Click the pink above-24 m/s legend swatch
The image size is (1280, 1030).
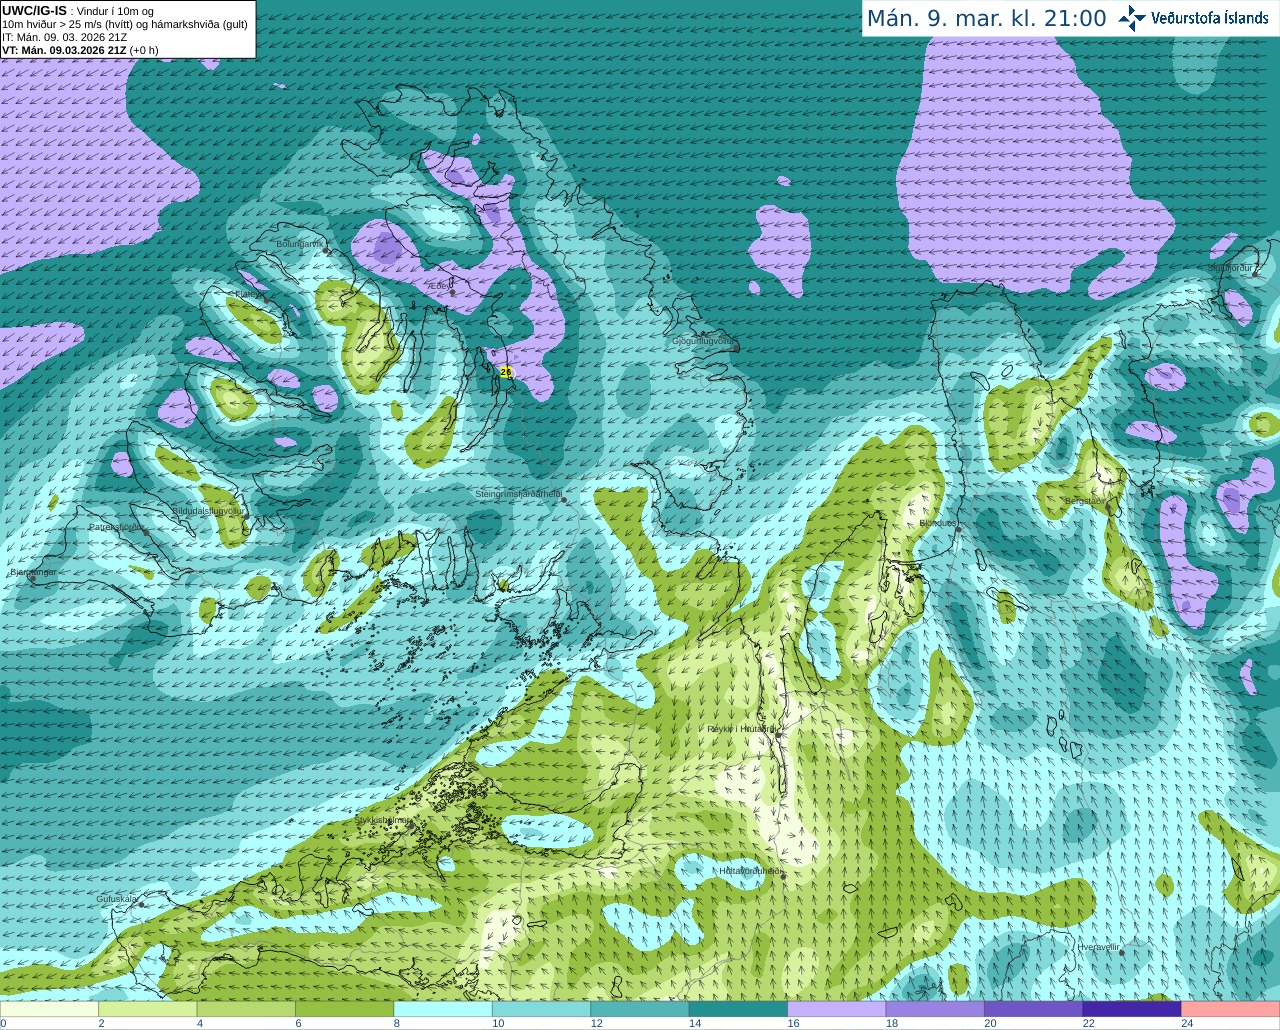(x=1231, y=1008)
